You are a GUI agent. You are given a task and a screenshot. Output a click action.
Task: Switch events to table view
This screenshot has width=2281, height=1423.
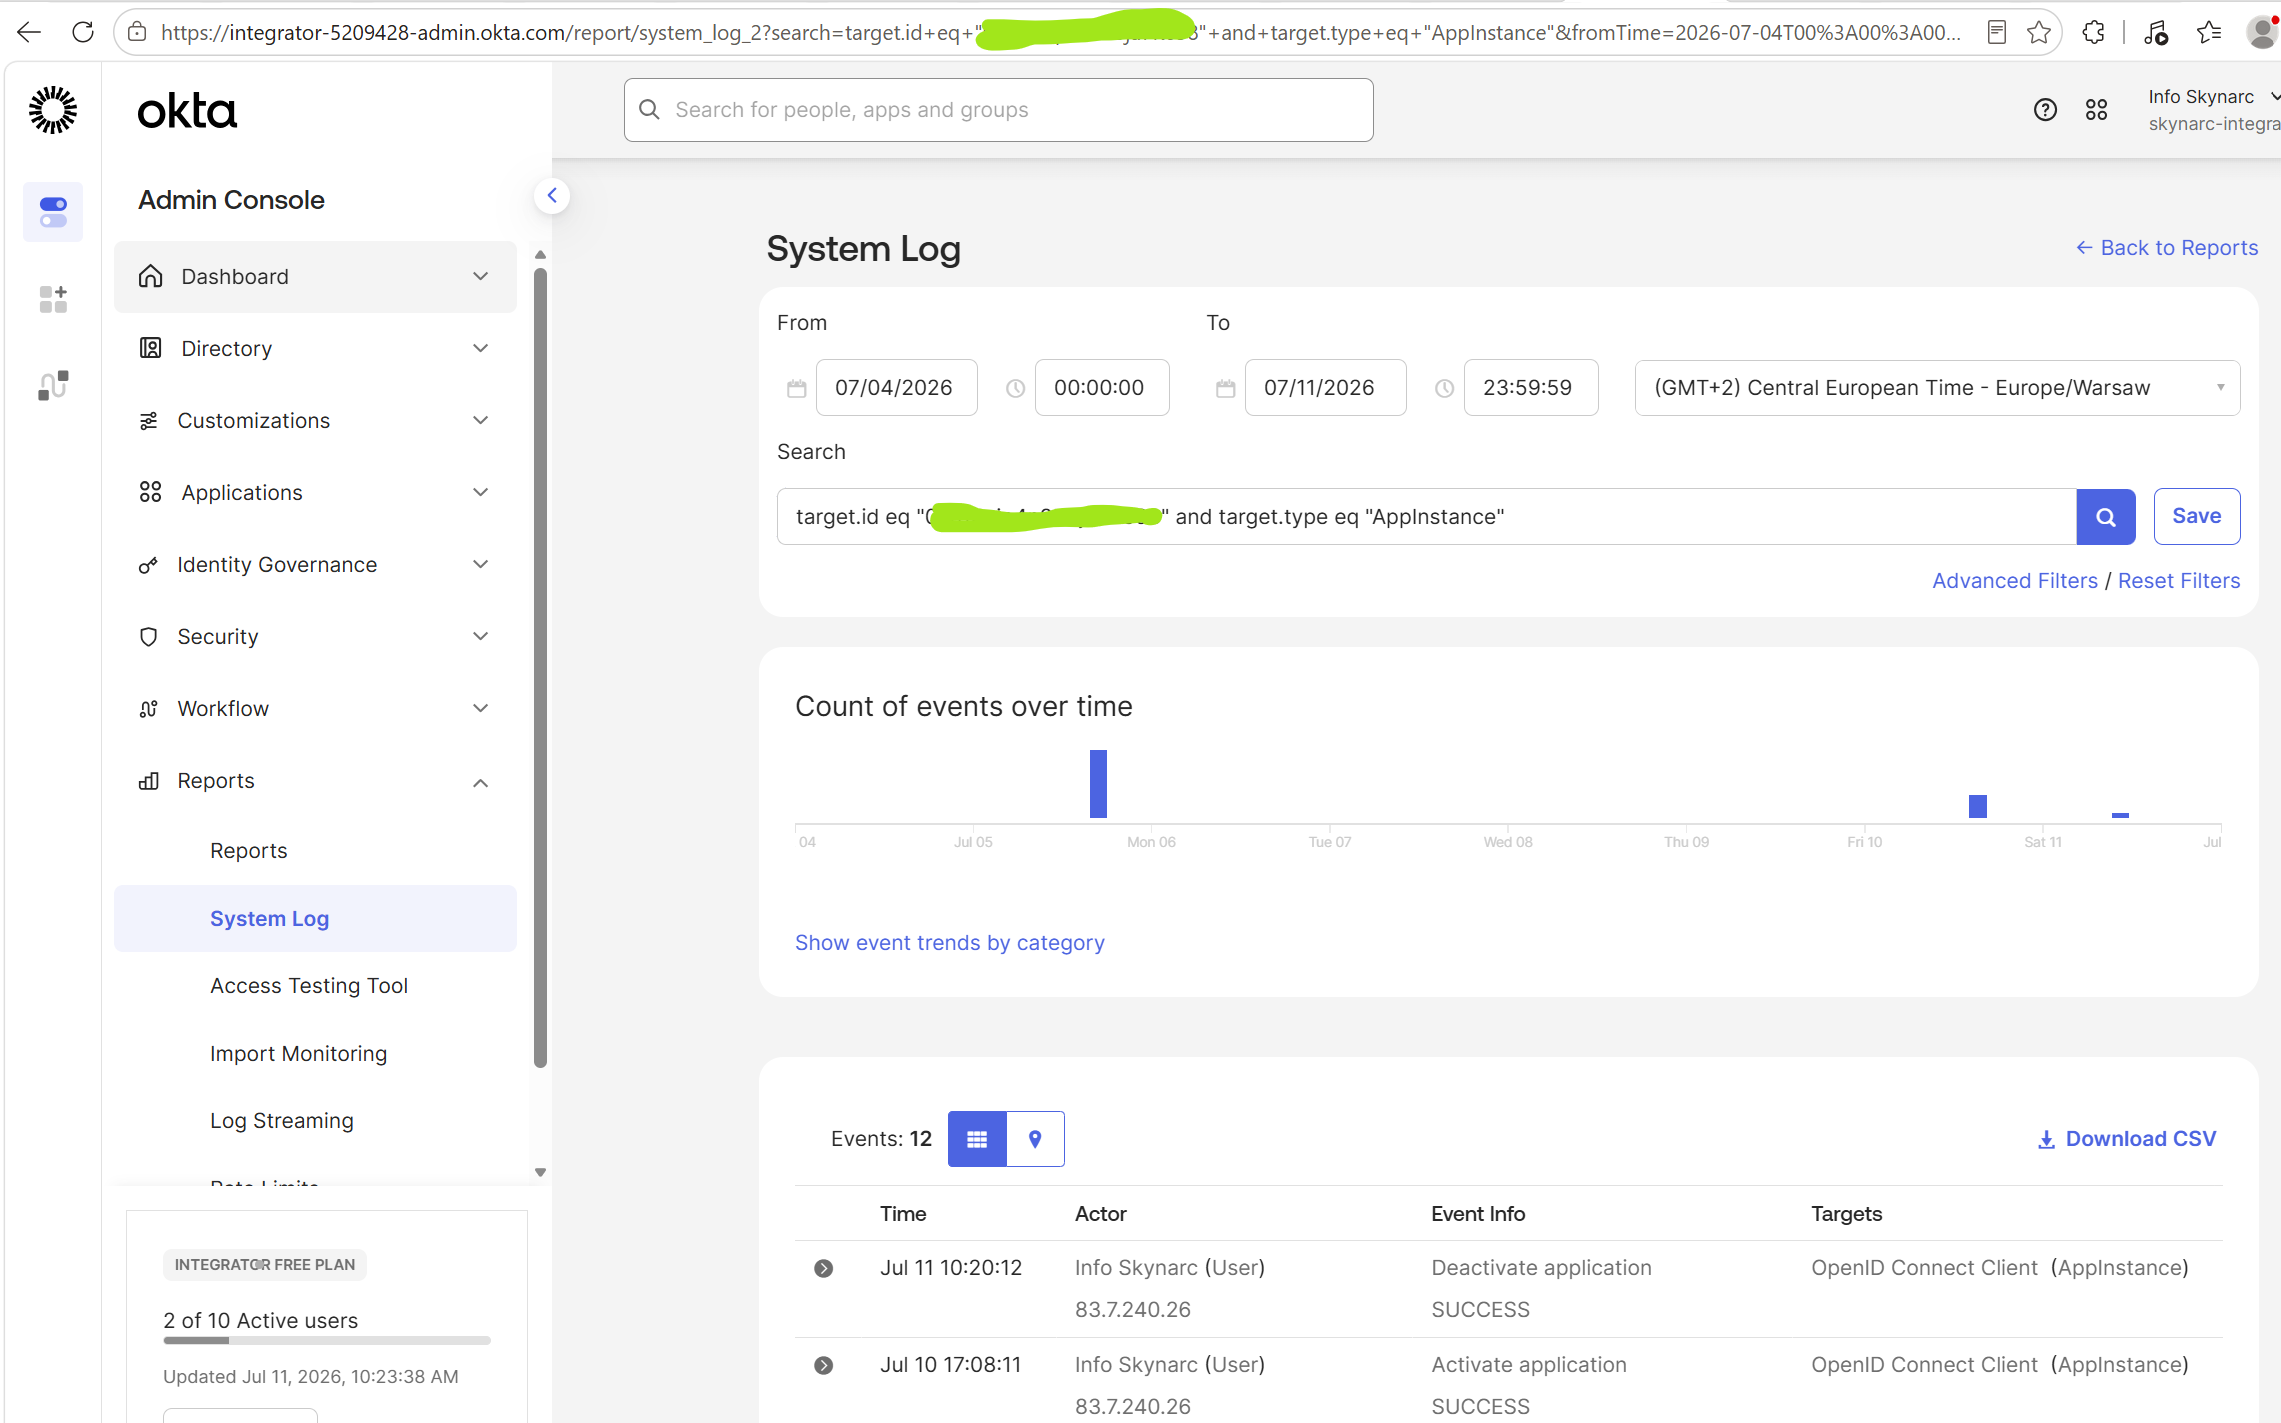977,1139
